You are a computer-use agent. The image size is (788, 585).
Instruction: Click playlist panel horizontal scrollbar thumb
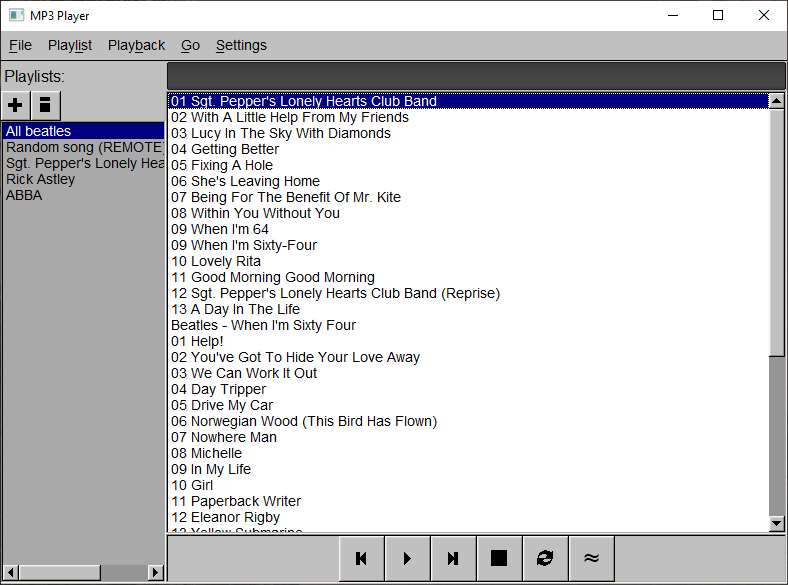coord(59,572)
